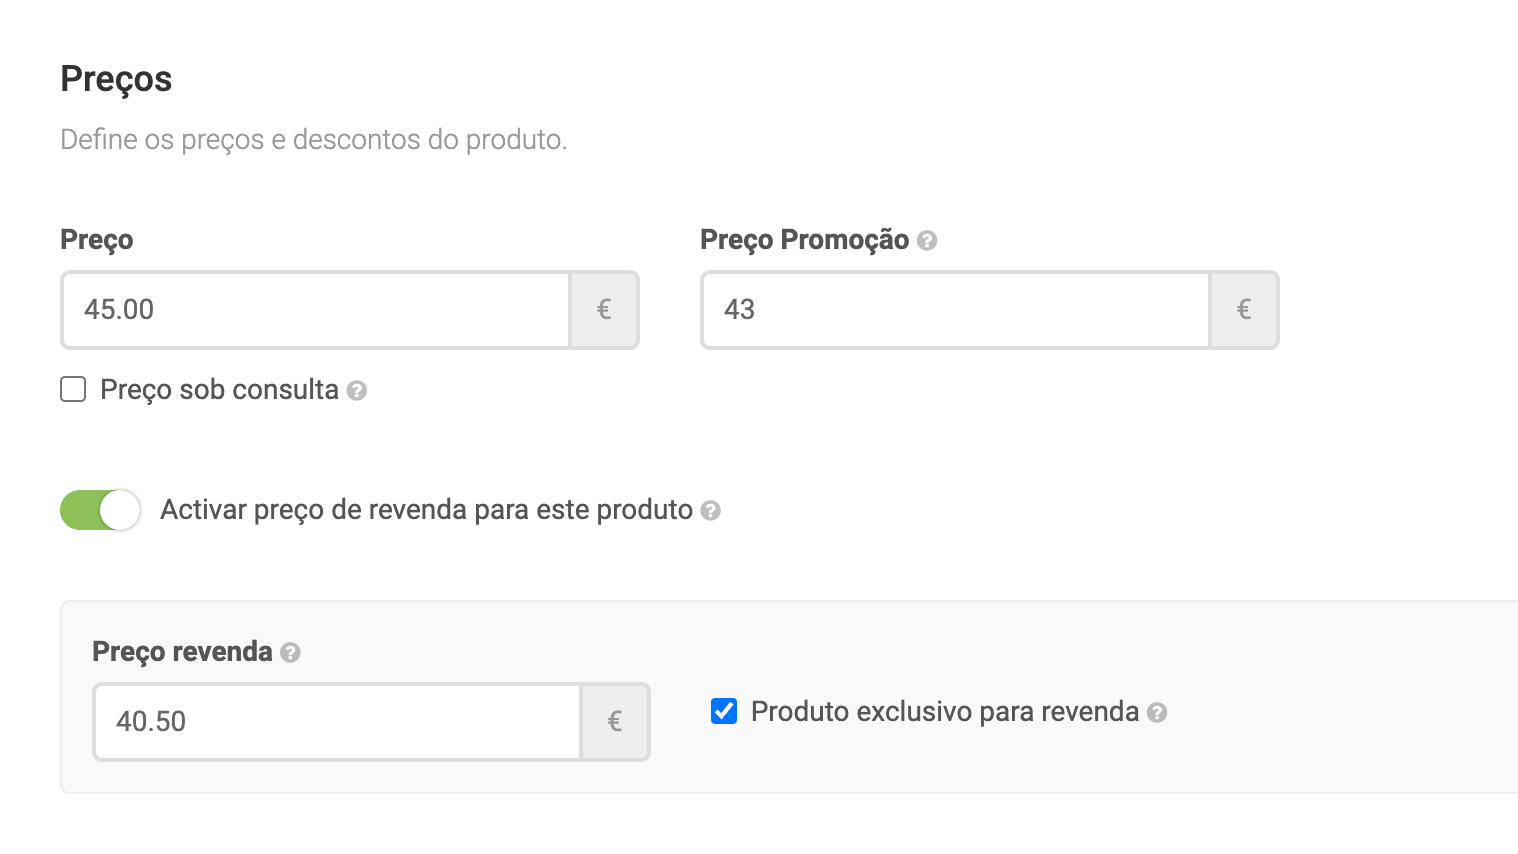The image size is (1518, 854).
Task: Click the Produto exclusivo para revenda label
Action: click(x=945, y=711)
